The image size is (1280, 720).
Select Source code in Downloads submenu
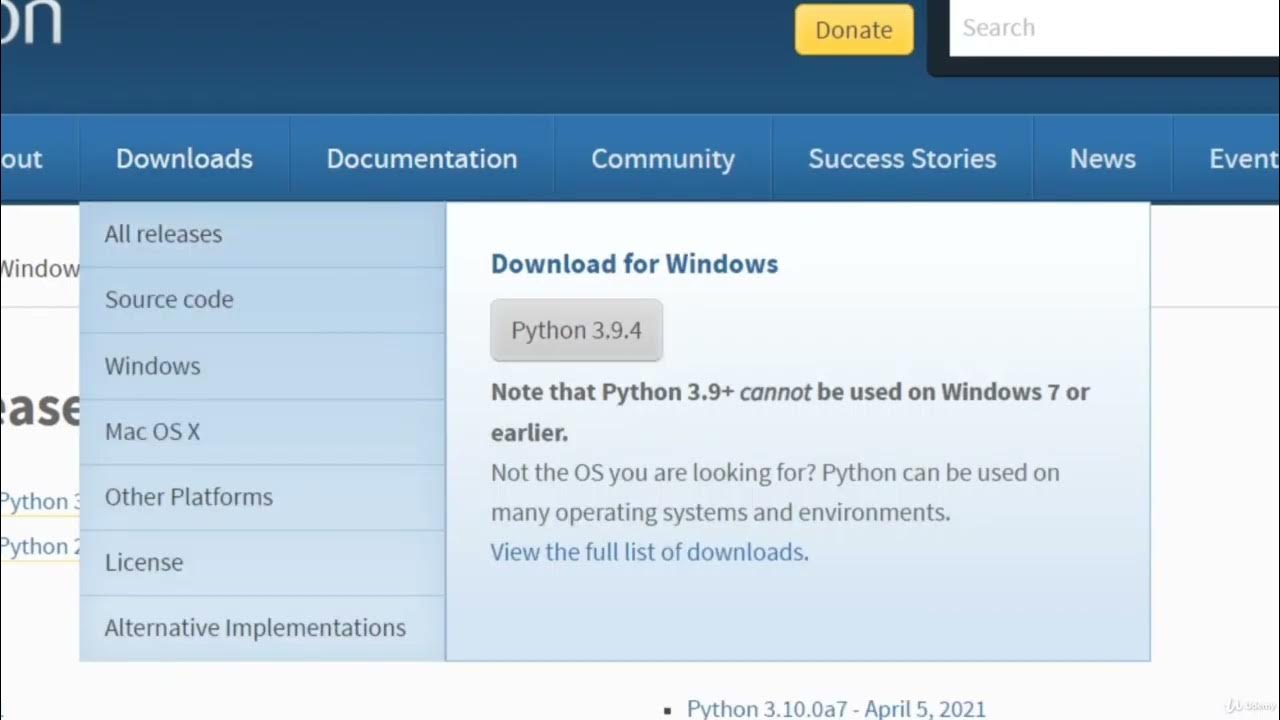pyautogui.click(x=262, y=300)
